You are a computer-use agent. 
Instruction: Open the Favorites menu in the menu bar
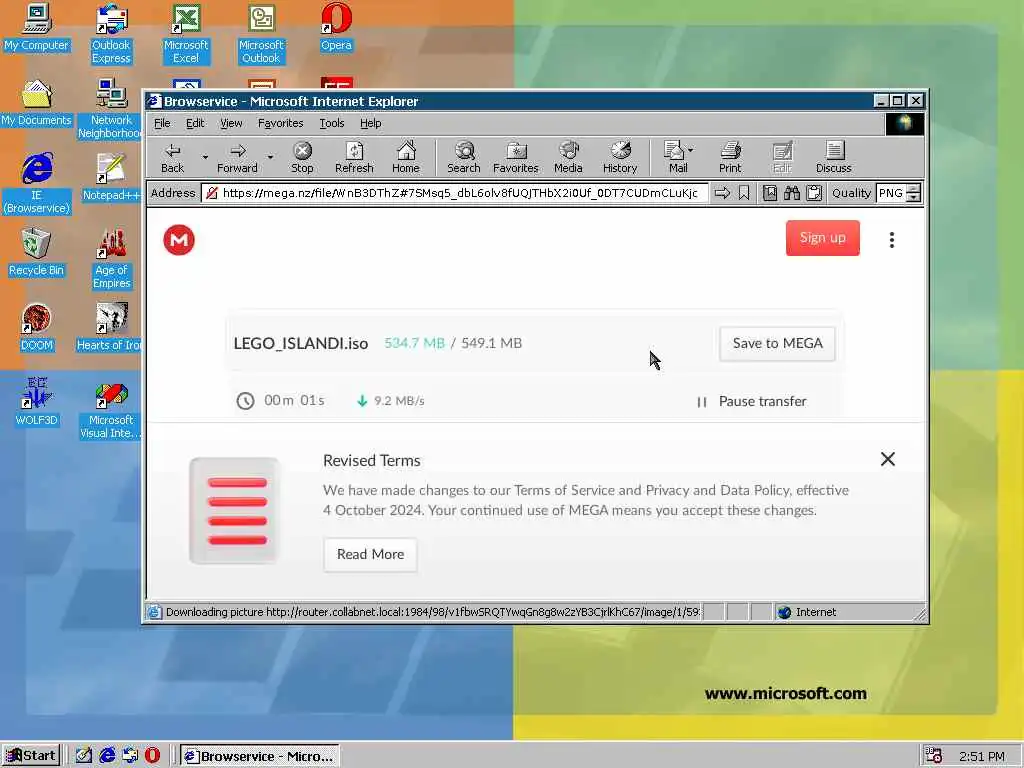pos(280,123)
